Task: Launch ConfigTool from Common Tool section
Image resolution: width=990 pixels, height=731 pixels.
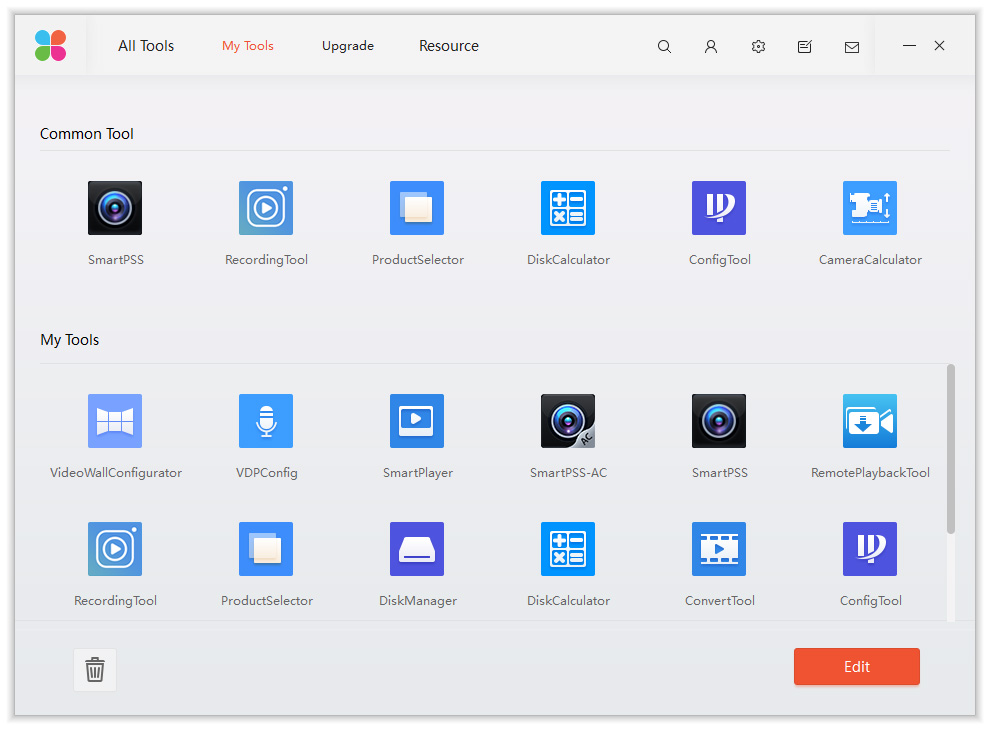Action: [x=719, y=208]
